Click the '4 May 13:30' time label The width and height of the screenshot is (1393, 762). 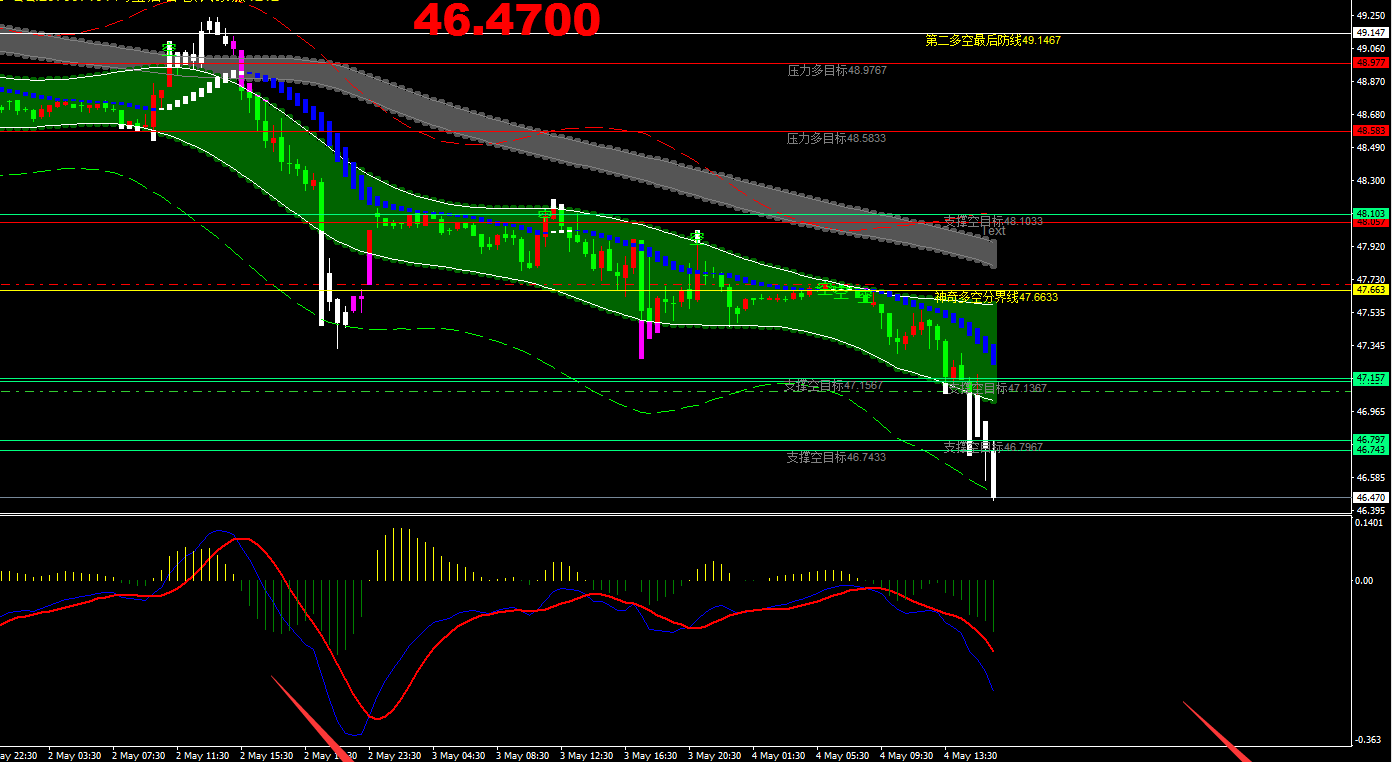coord(971,755)
